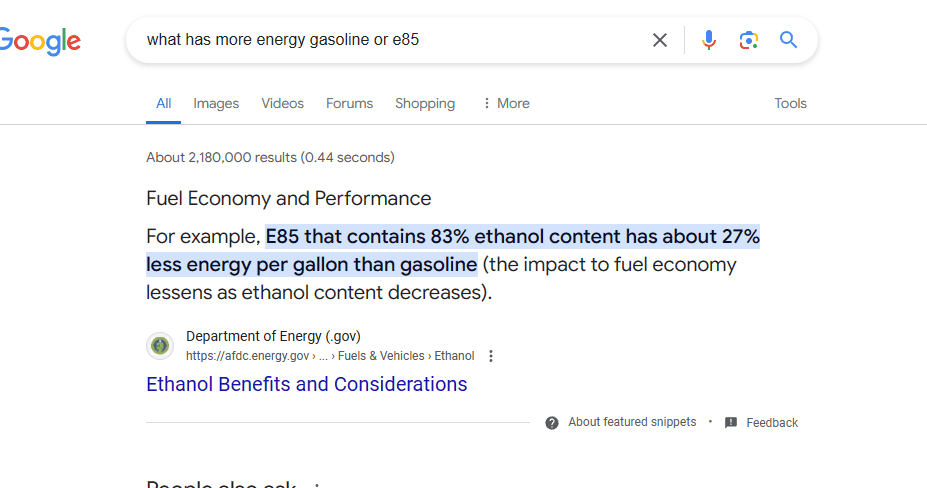Viewport: 927px width, 488px height.
Task: Switch to the Videos tab
Action: pyautogui.click(x=283, y=104)
